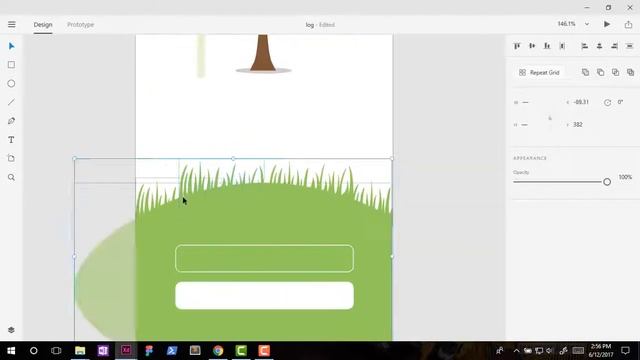The width and height of the screenshot is (640, 360).
Task: Select the Text tool
Action: (x=11, y=140)
